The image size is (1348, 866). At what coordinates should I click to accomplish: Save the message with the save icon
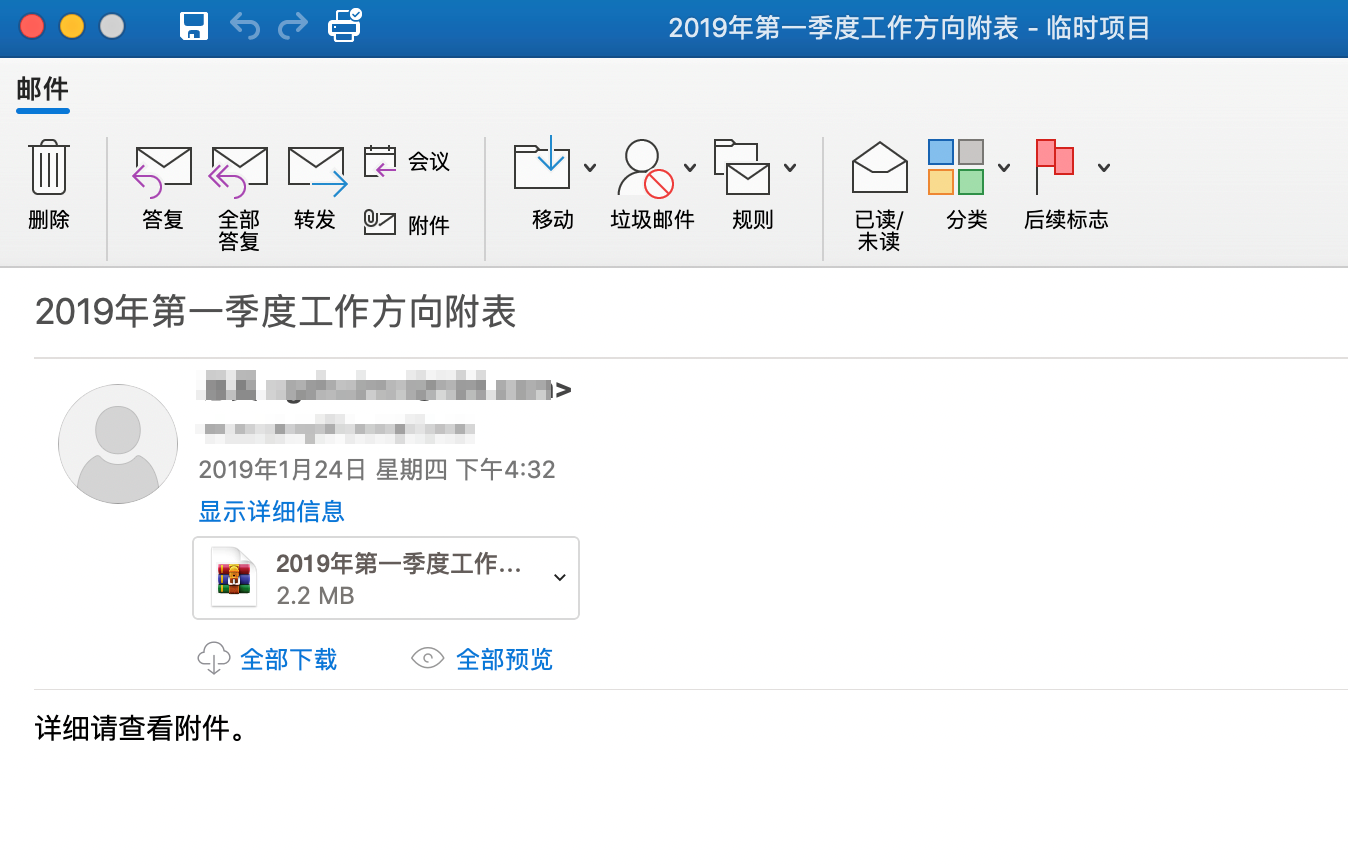coord(194,27)
